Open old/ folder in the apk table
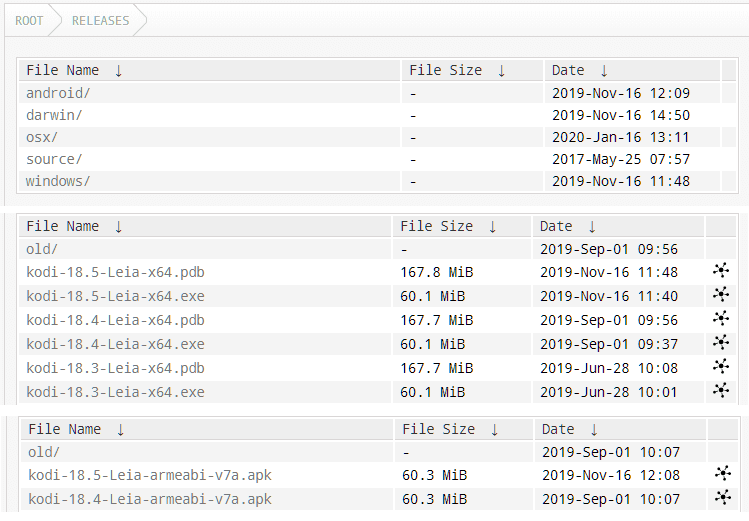The height and width of the screenshot is (521, 749). pos(43,452)
